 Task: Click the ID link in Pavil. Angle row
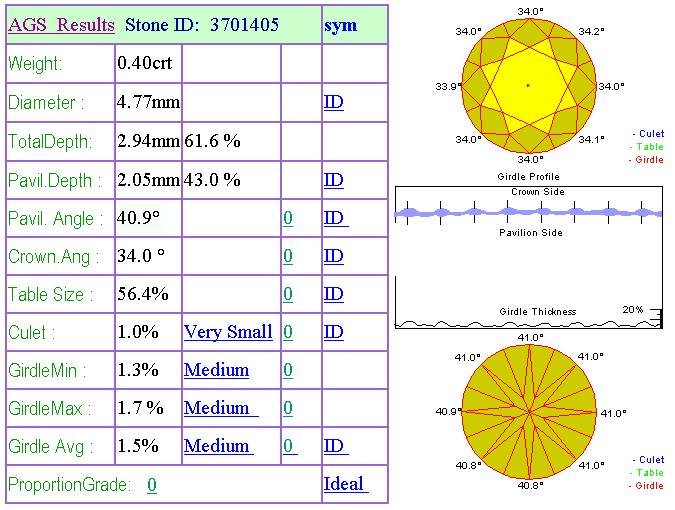(336, 218)
